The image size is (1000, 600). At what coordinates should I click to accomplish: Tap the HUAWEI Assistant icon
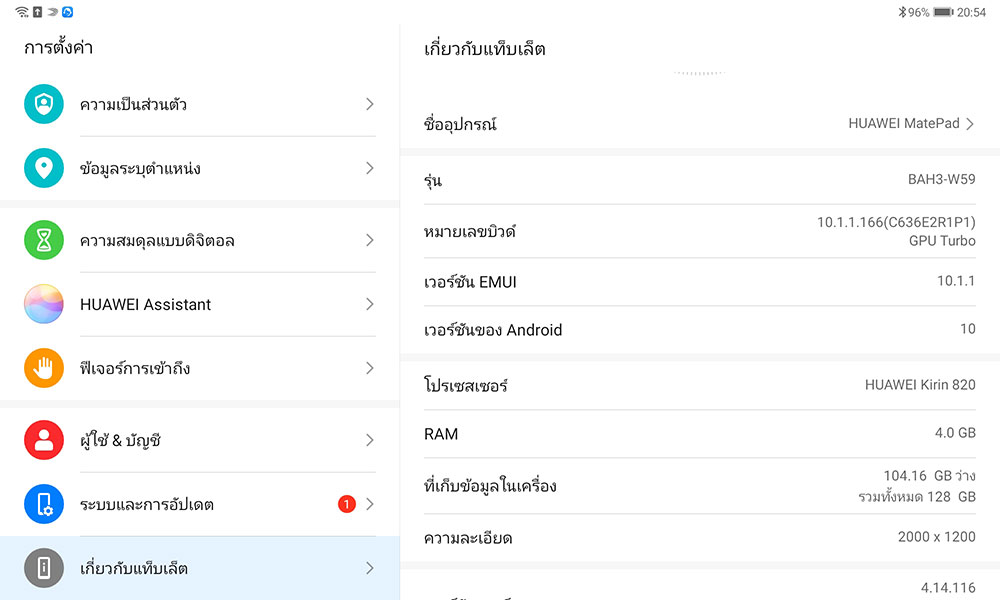coord(44,304)
